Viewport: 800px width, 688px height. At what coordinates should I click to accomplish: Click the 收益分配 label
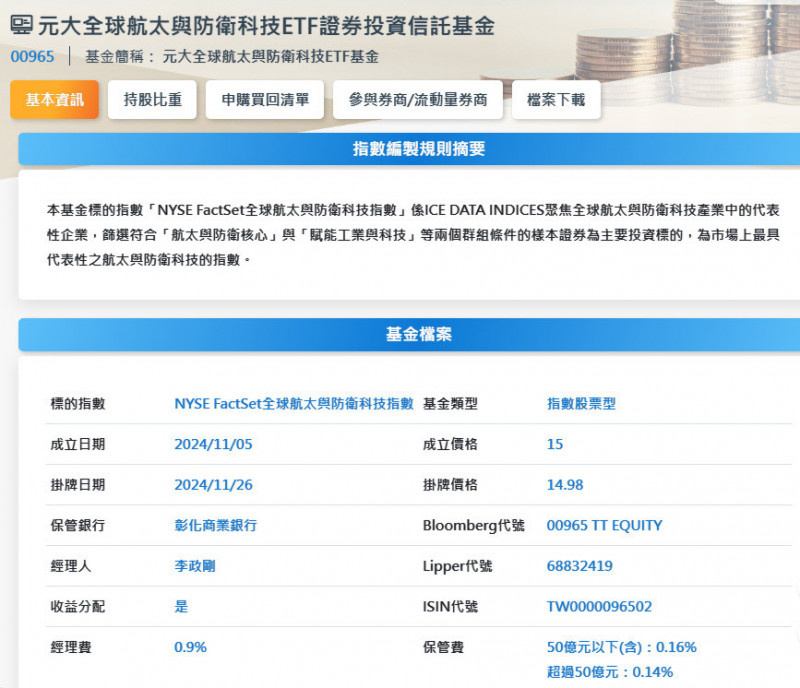tap(78, 606)
